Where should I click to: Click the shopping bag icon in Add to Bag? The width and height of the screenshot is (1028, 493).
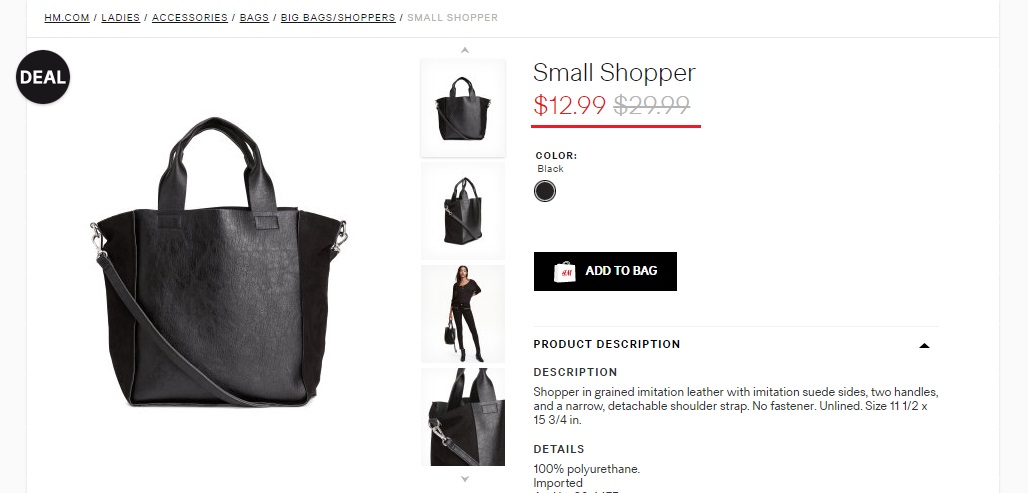click(x=564, y=271)
